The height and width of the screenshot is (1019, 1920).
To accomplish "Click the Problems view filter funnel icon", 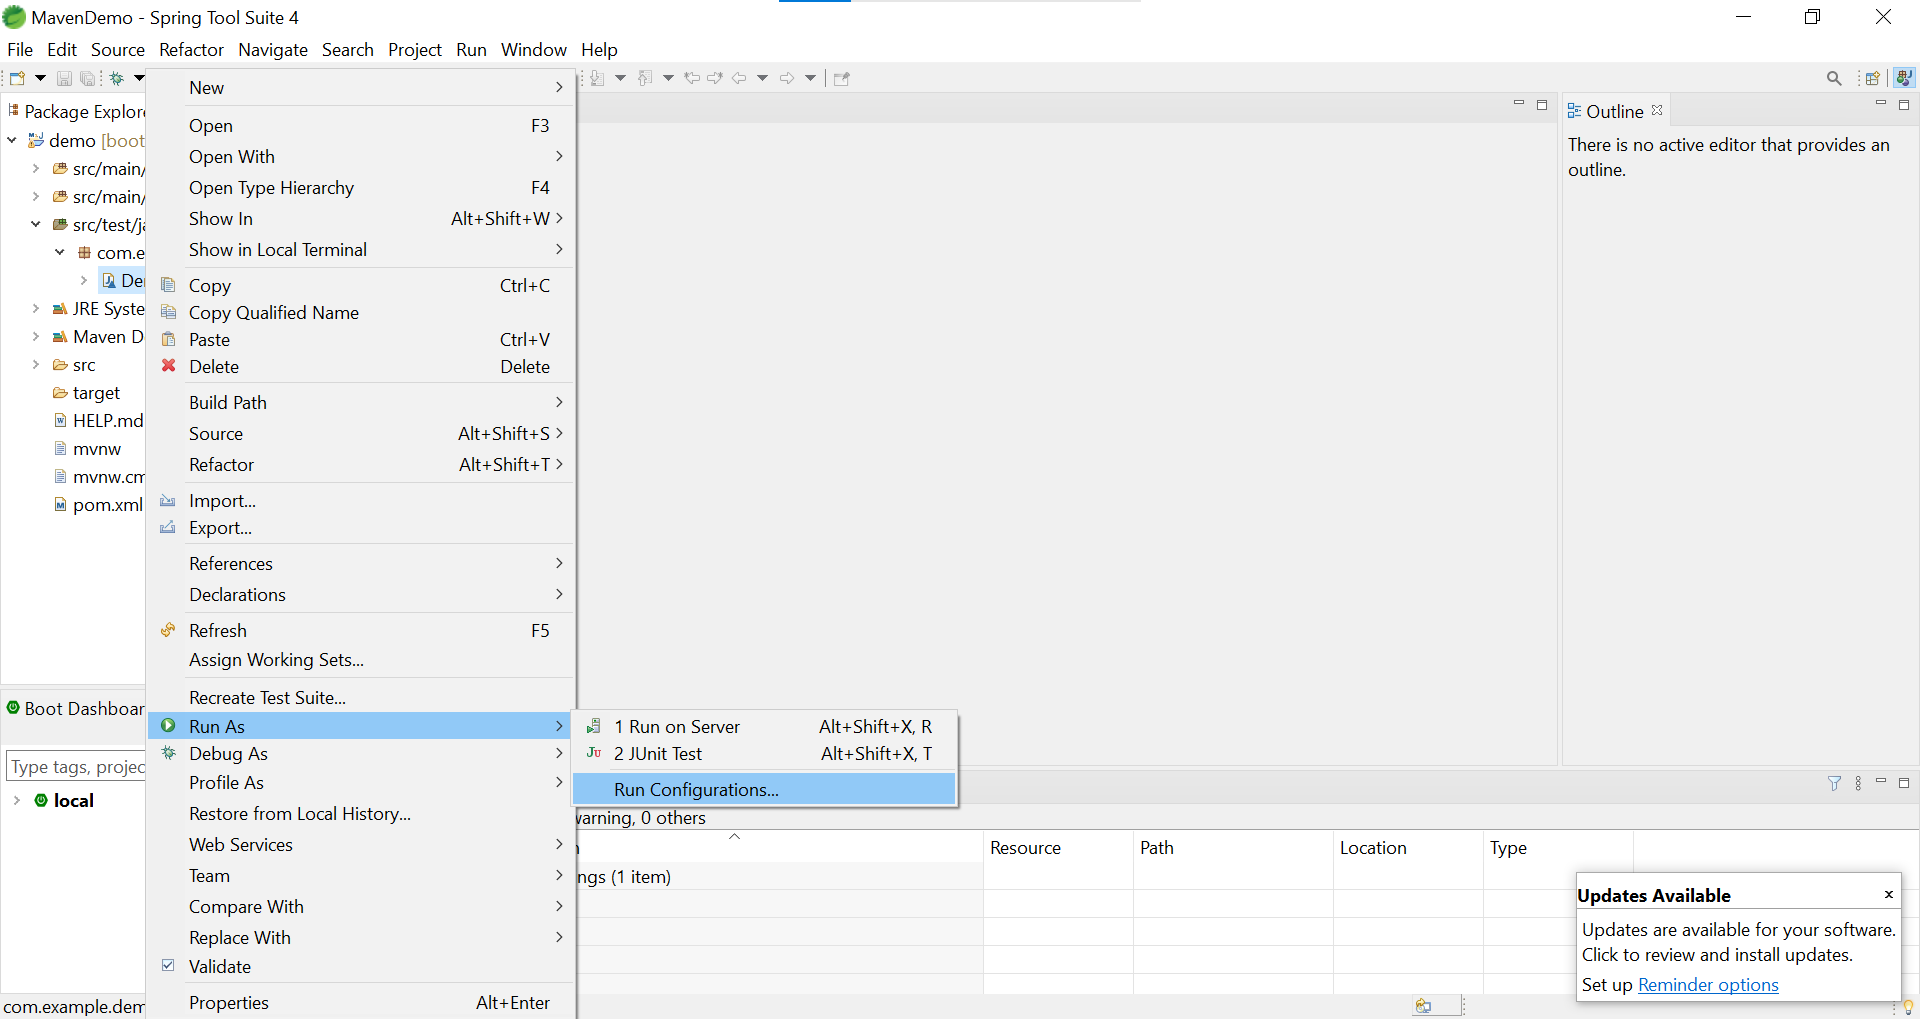I will 1835,783.
